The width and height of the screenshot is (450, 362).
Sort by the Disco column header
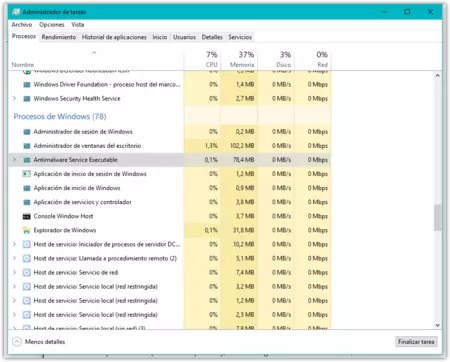276,59
